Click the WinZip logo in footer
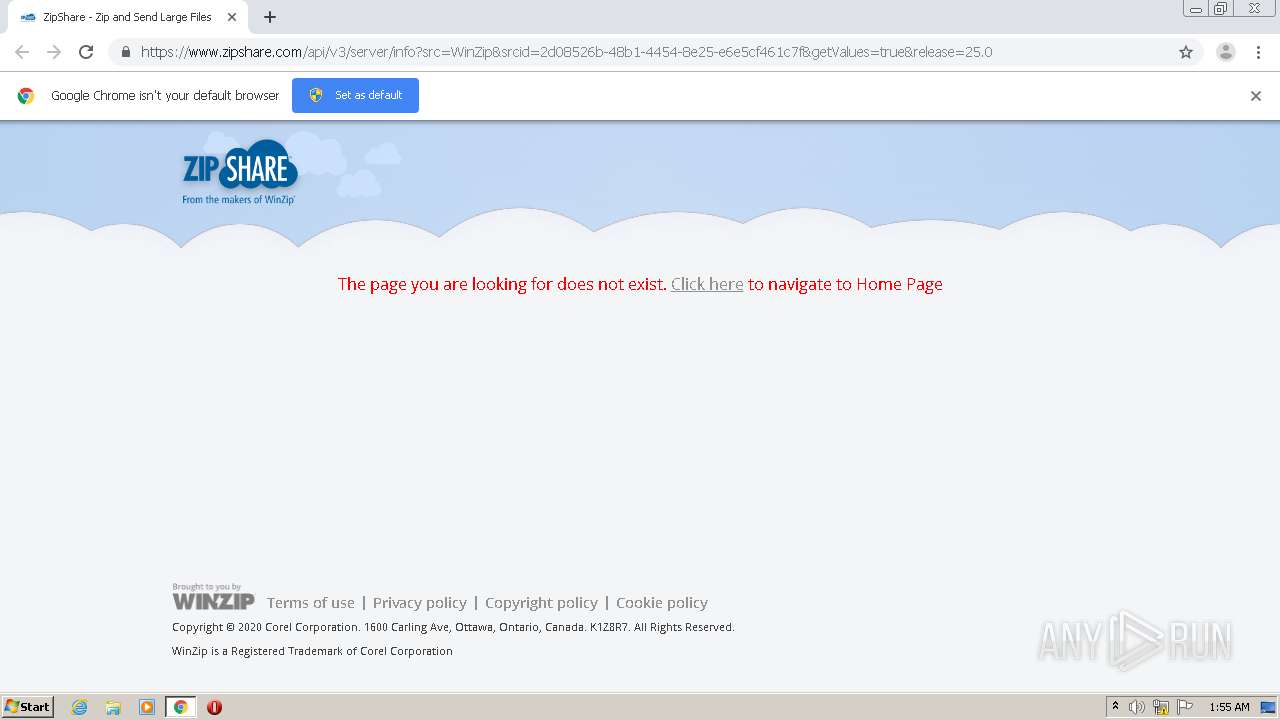Viewport: 1280px width, 720px height. (213, 597)
